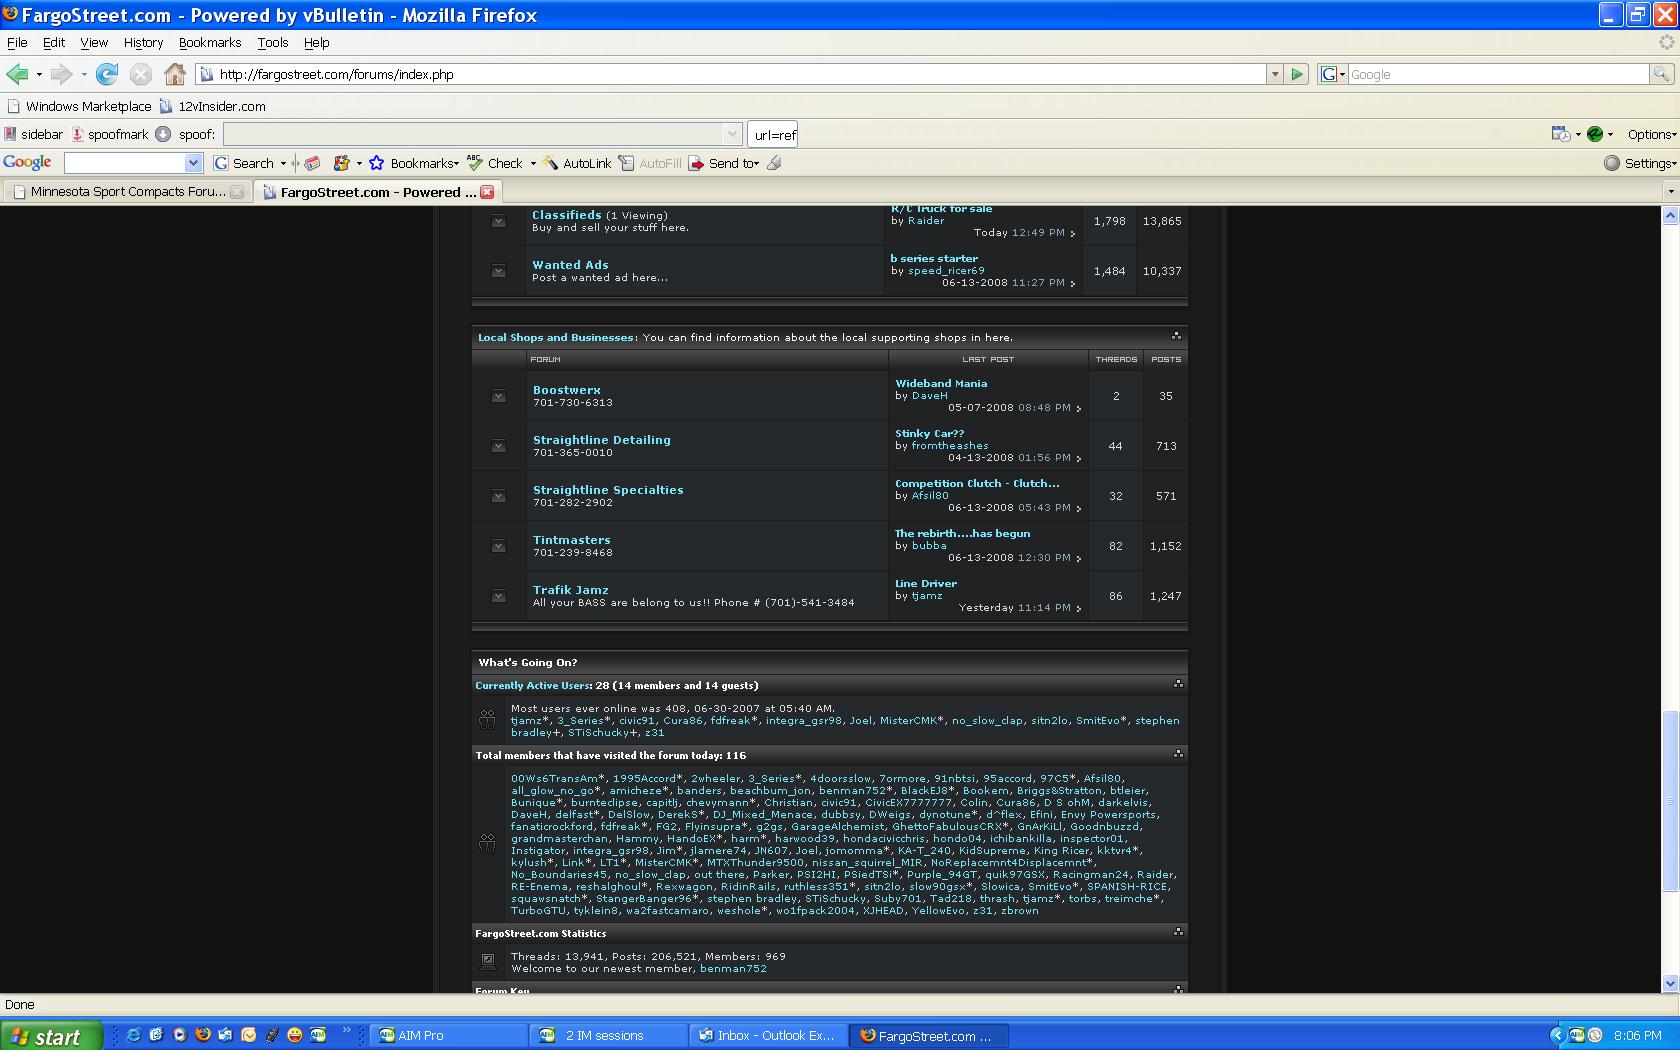Viewport: 1680px width, 1050px height.
Task: Reload the current page
Action: (x=107, y=74)
